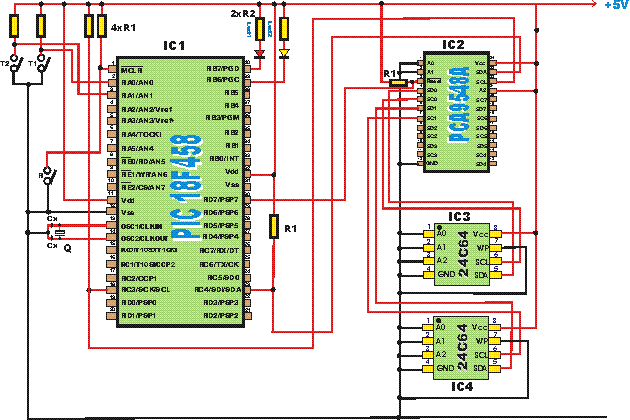Click the MCLR pin pad on IC1
The image size is (630, 420).
coord(113,69)
